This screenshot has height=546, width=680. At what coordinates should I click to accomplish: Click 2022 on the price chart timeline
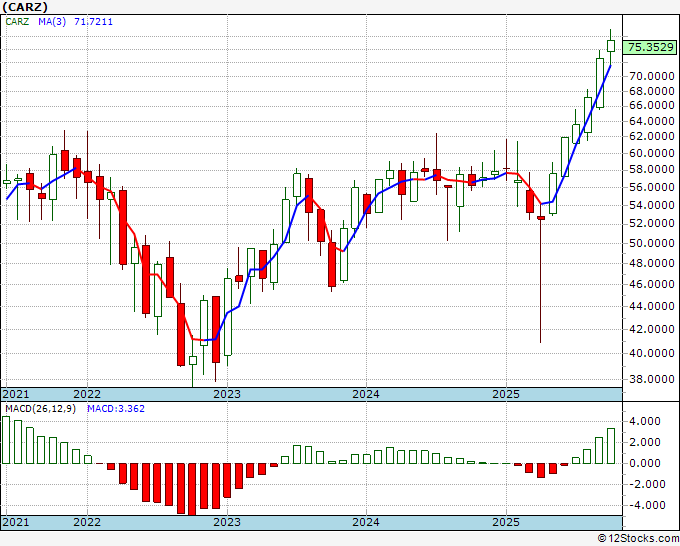87,394
